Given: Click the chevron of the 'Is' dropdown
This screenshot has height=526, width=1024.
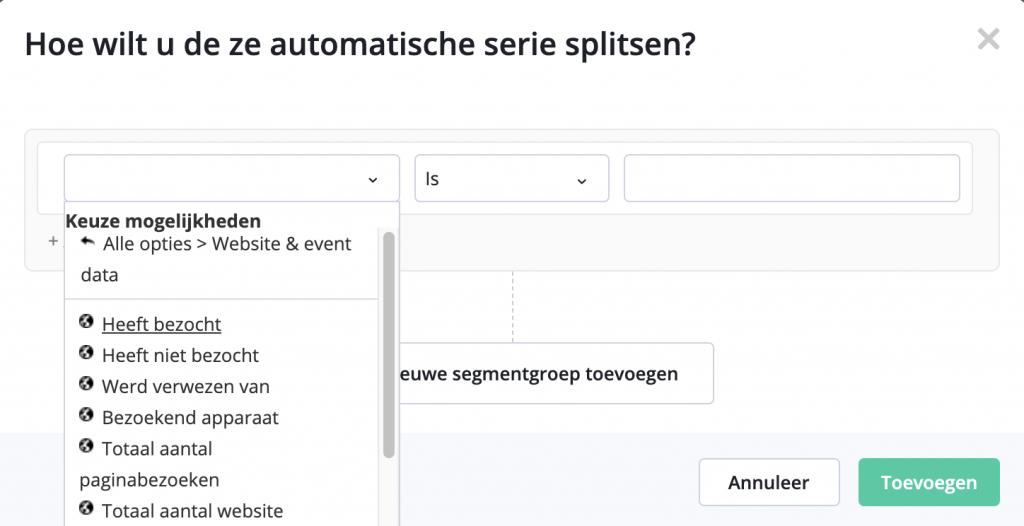Looking at the screenshot, I should pyautogui.click(x=582, y=180).
